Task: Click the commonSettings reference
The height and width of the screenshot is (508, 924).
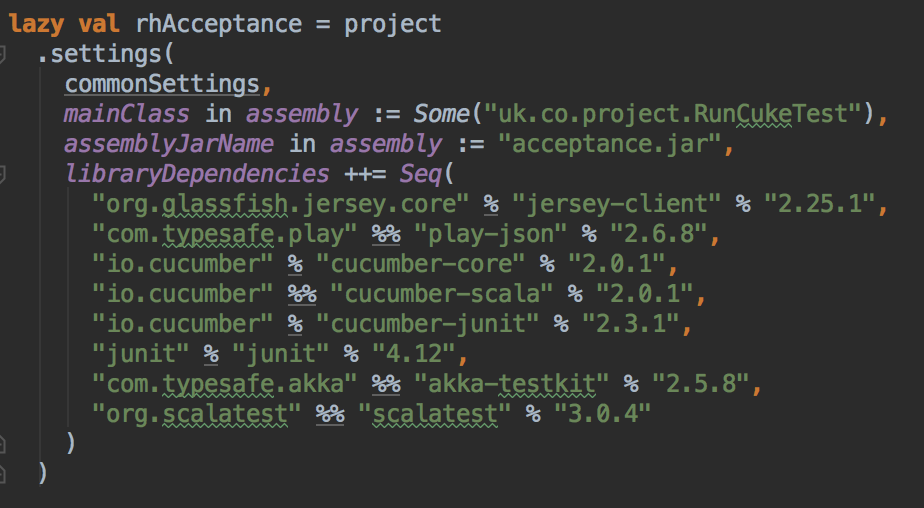Action: coord(162,83)
